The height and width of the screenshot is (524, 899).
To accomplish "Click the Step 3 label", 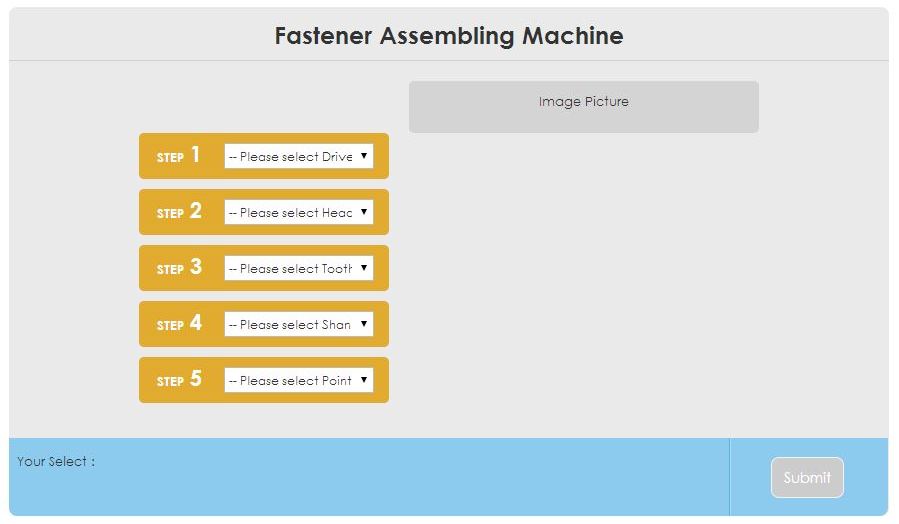I will pos(179,268).
